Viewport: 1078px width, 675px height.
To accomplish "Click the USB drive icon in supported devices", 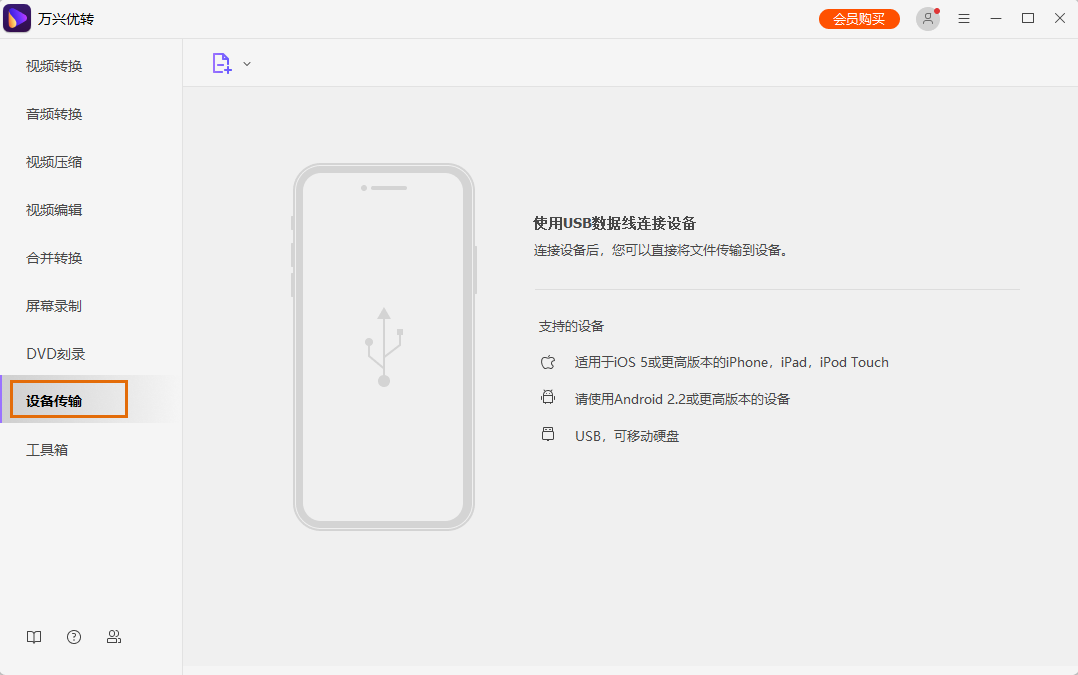I will coord(548,434).
